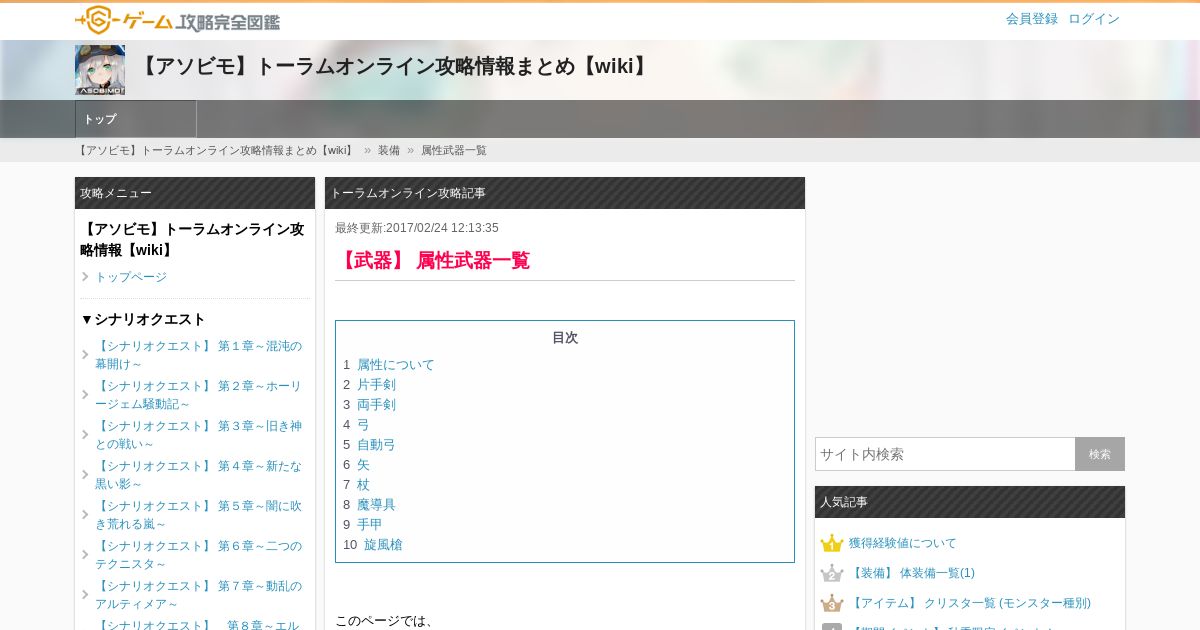Click the 属性武器一覧 breadcrumb text
Image resolution: width=1200 pixels, height=630 pixels.
point(454,150)
